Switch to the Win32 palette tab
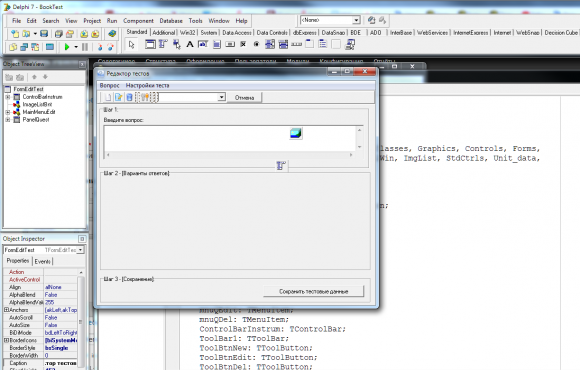Screen dimensions: 580x370 point(188,33)
